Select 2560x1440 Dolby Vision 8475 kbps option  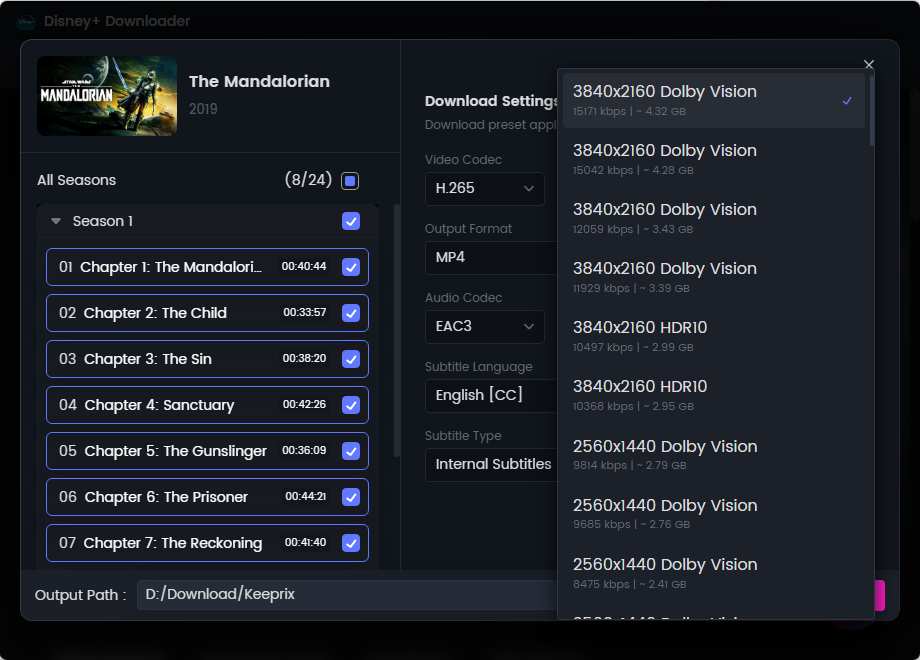(x=713, y=573)
